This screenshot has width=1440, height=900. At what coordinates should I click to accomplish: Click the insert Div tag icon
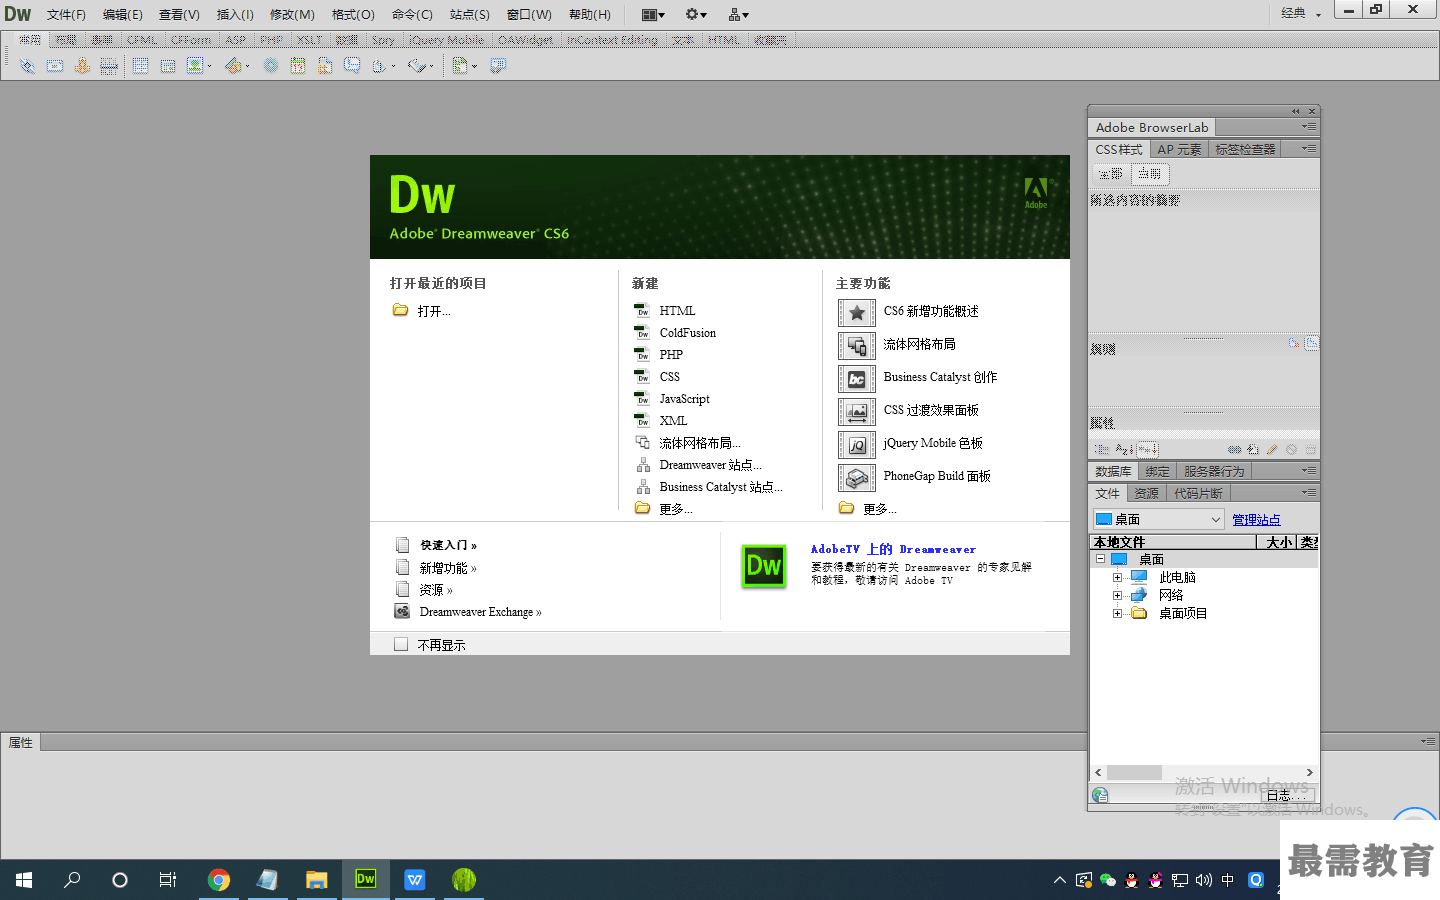pyautogui.click(x=168, y=66)
